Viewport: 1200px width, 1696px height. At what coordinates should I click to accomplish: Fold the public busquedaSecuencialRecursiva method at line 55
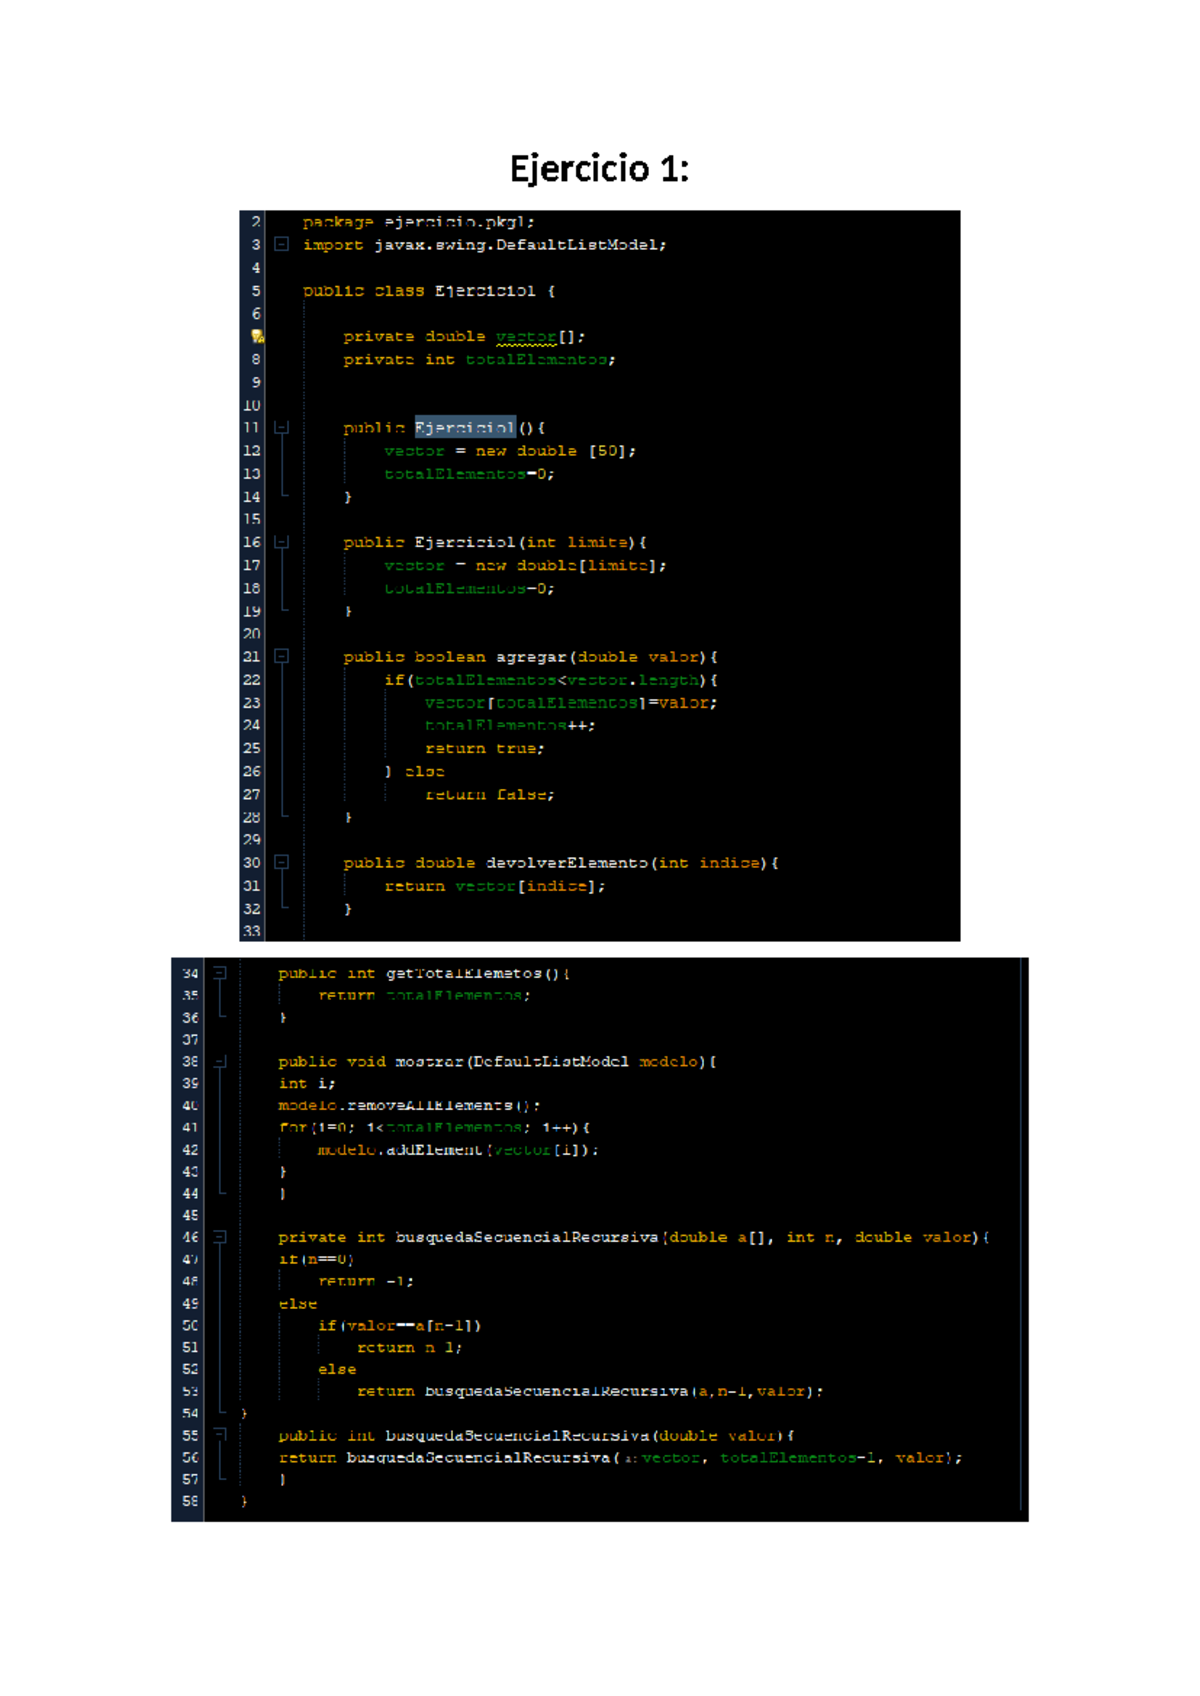[220, 1435]
